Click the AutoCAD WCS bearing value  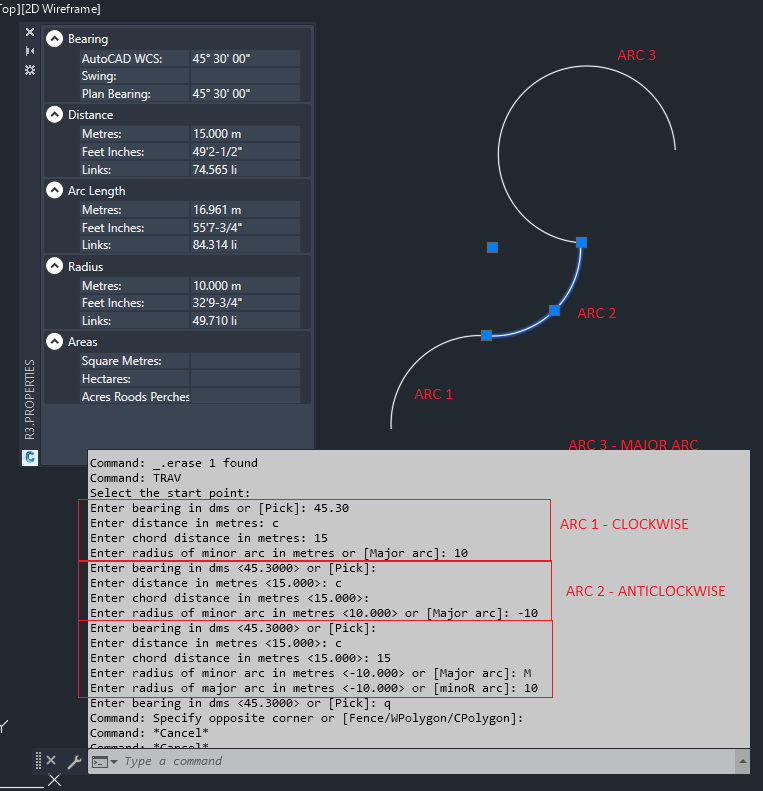point(245,59)
